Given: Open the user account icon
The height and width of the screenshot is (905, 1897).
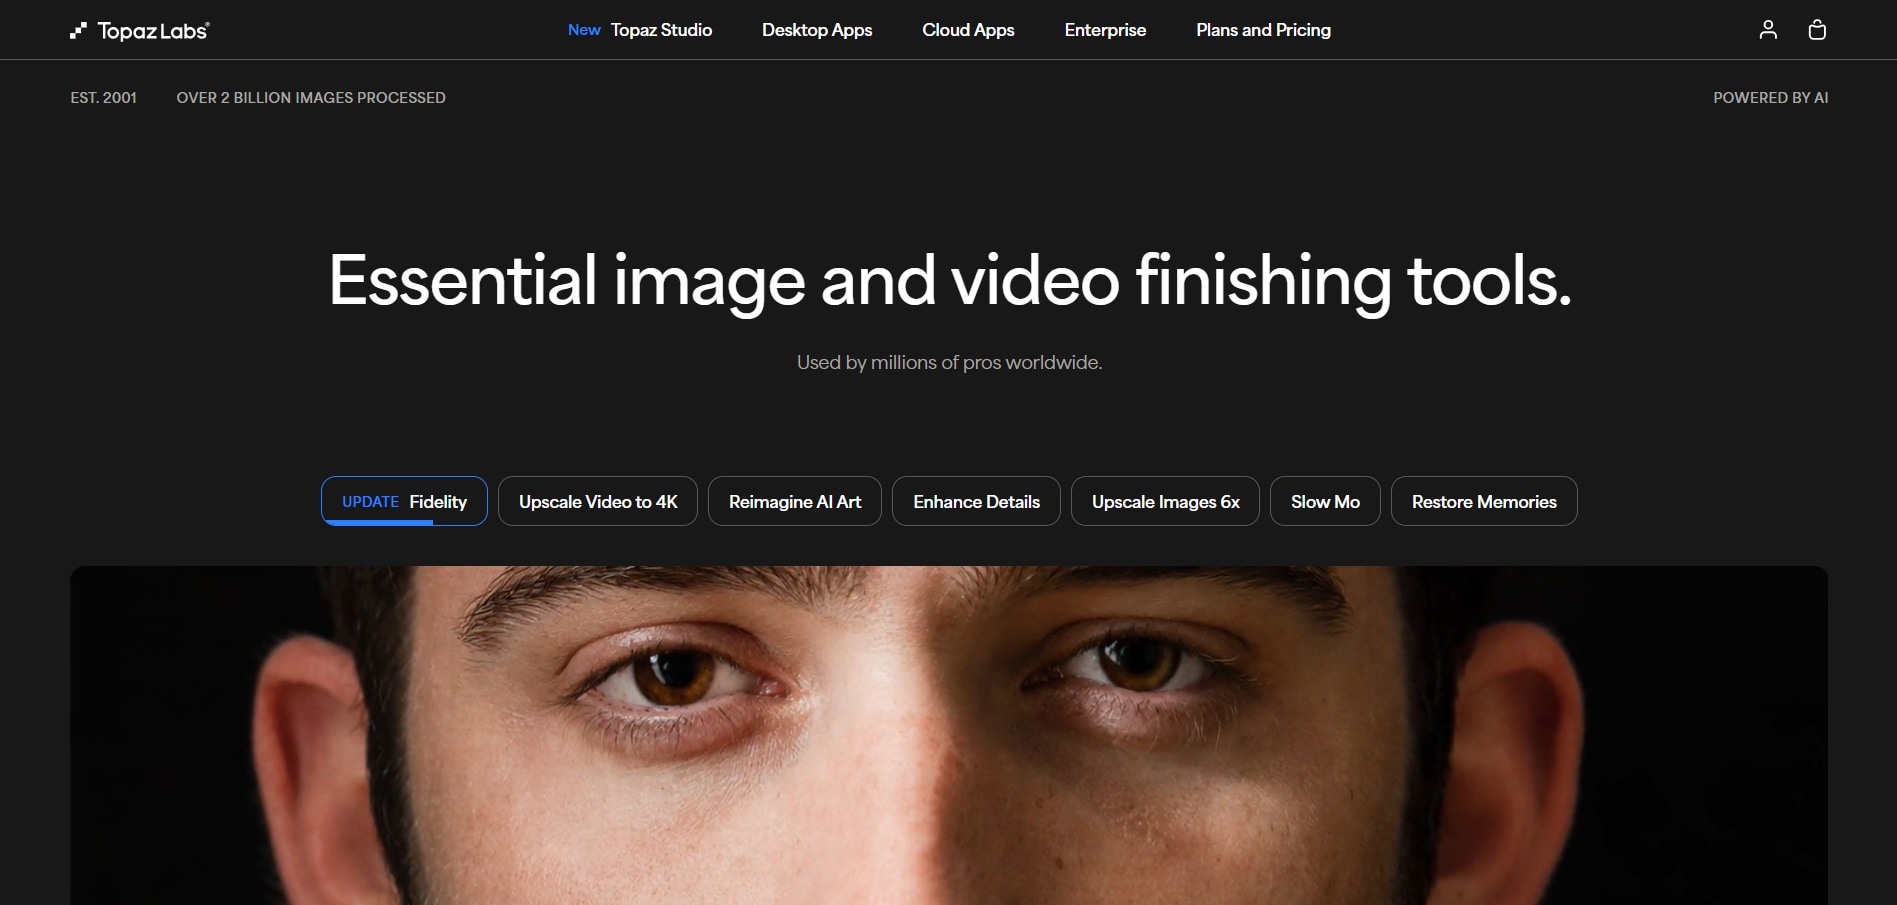Looking at the screenshot, I should coord(1768,29).
